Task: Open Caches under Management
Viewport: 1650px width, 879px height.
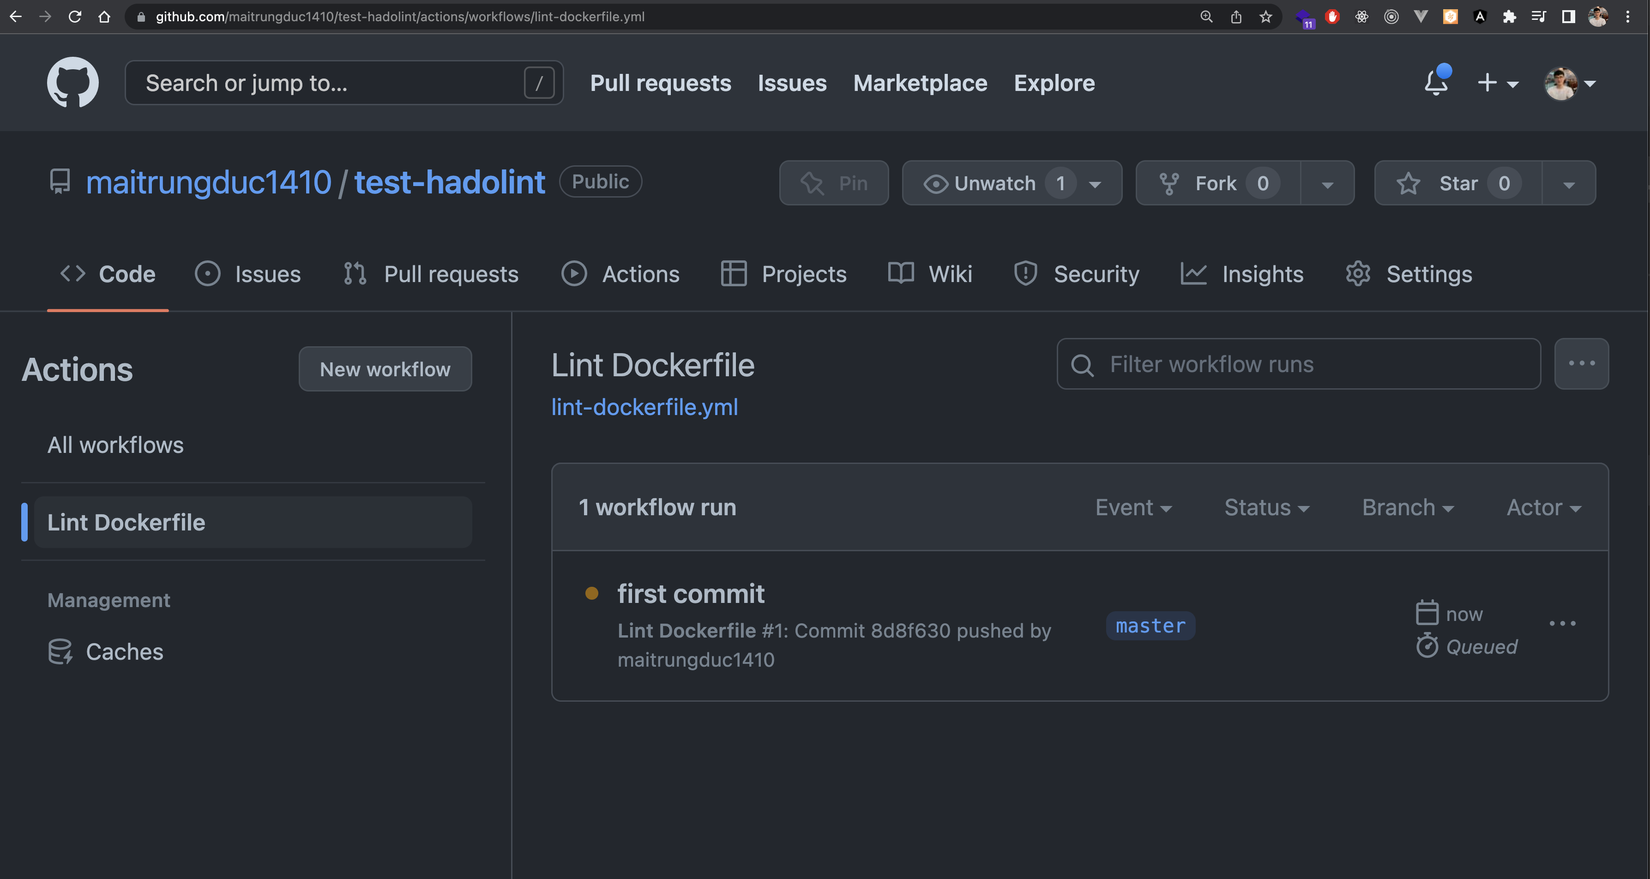Action: click(124, 652)
